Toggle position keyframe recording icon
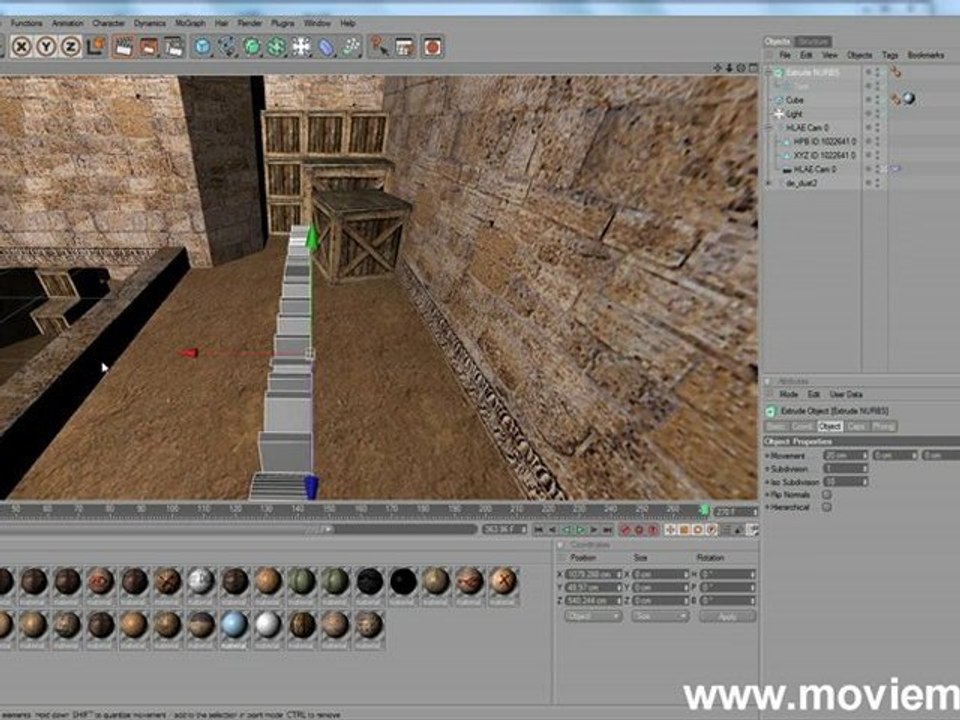The width and height of the screenshot is (960, 720). (x=671, y=530)
